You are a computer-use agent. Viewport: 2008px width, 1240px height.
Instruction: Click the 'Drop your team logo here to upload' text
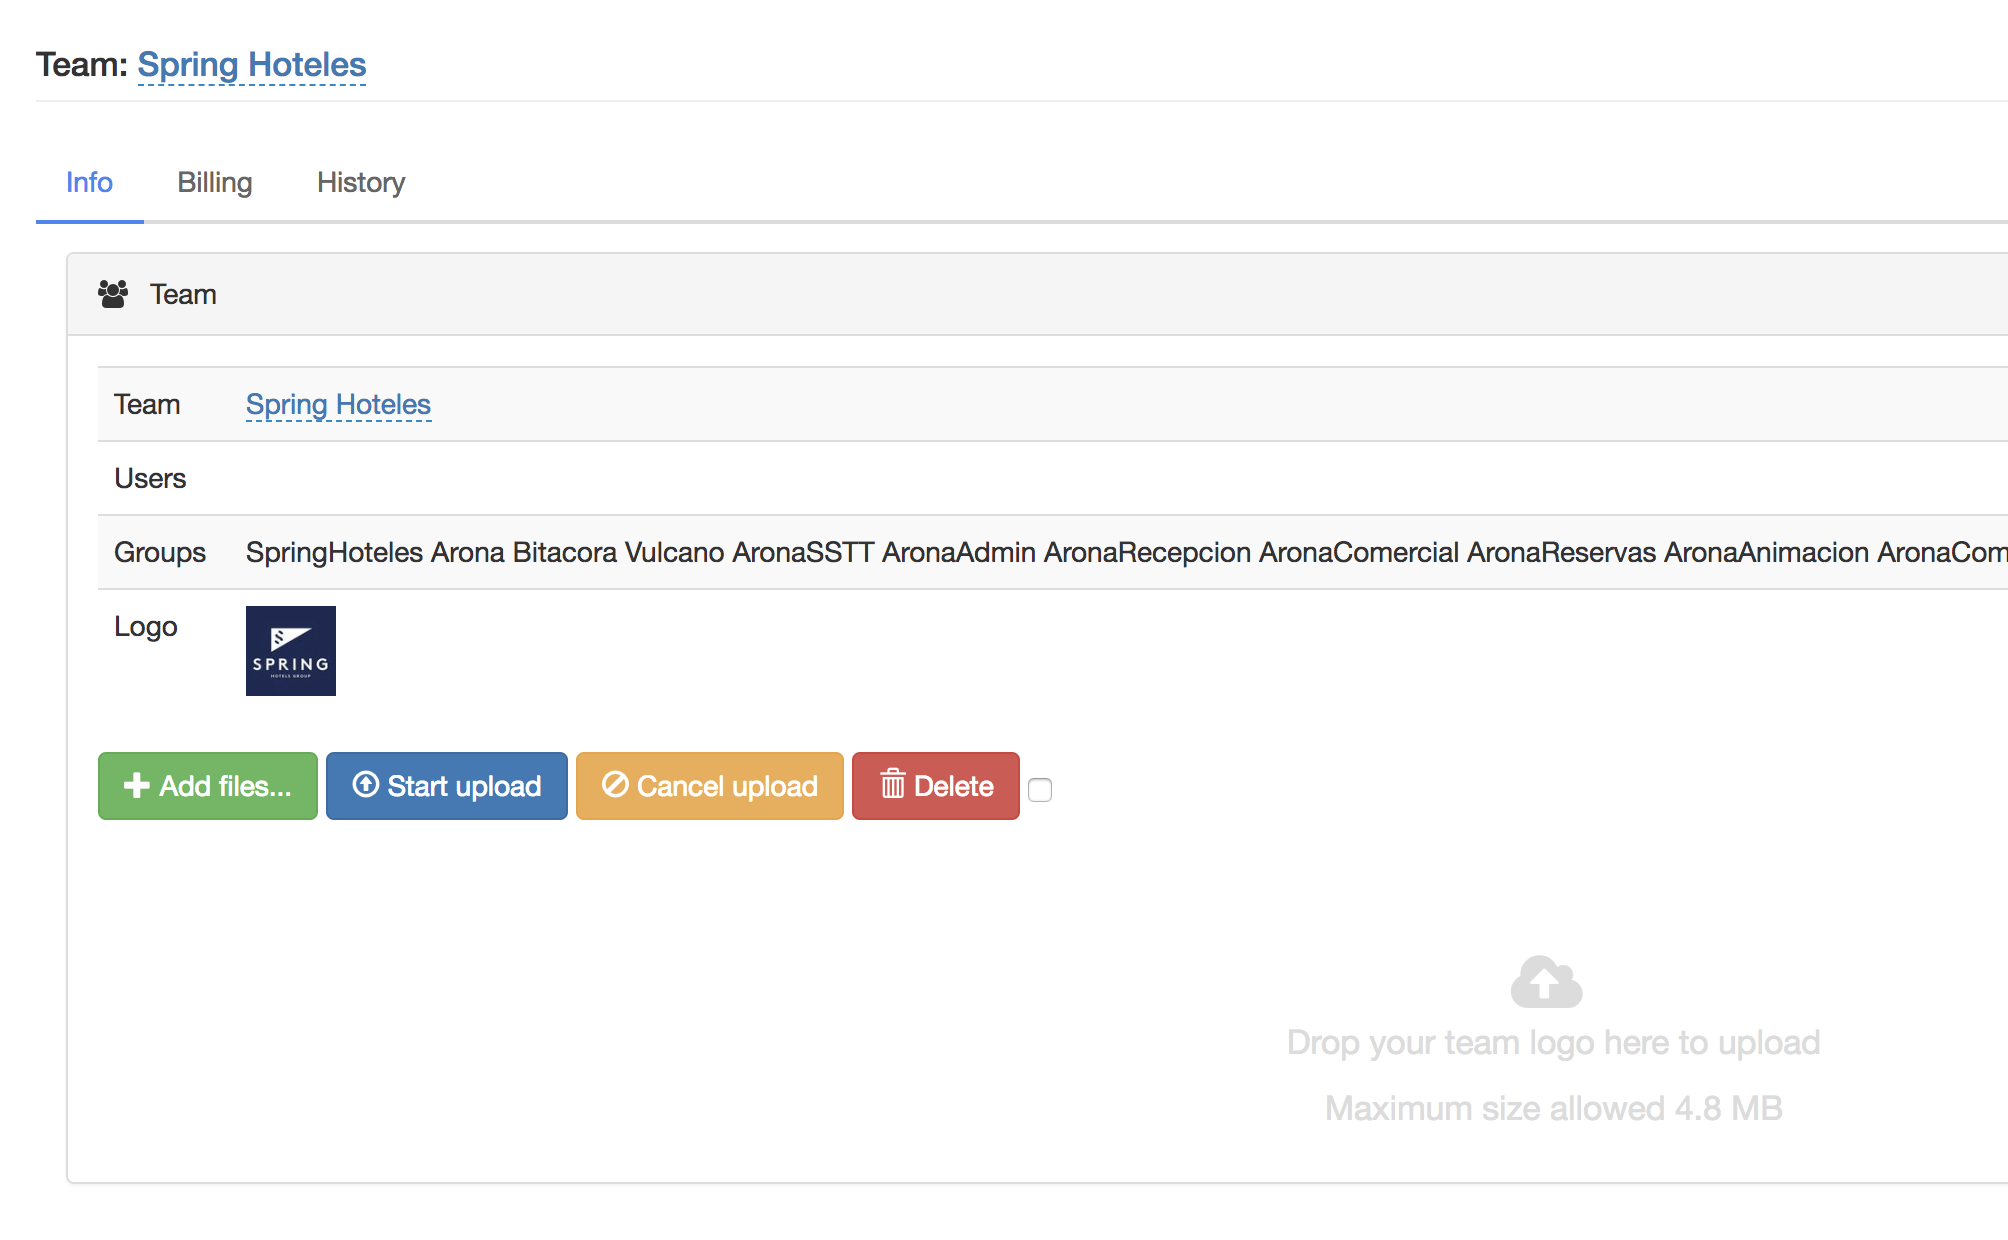(1553, 1042)
